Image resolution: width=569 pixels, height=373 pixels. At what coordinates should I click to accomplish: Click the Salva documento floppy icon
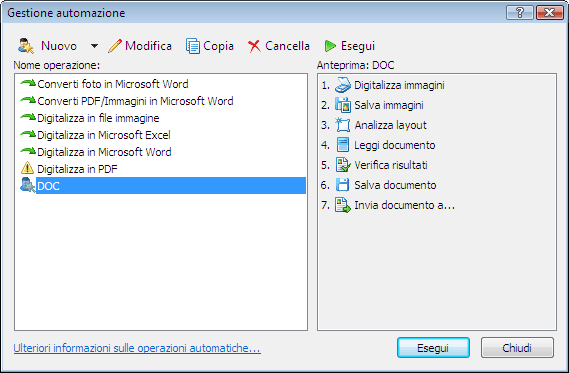pos(342,185)
